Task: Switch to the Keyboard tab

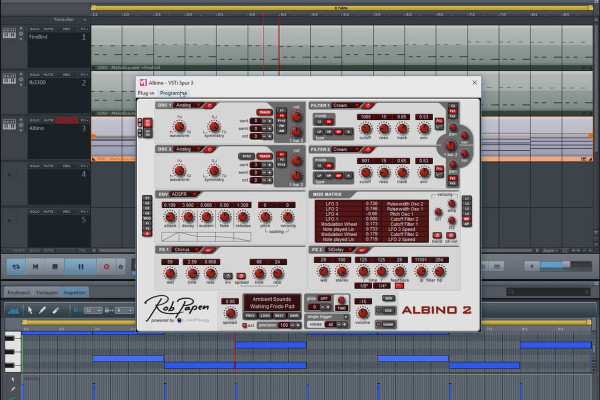Action: tap(18, 292)
